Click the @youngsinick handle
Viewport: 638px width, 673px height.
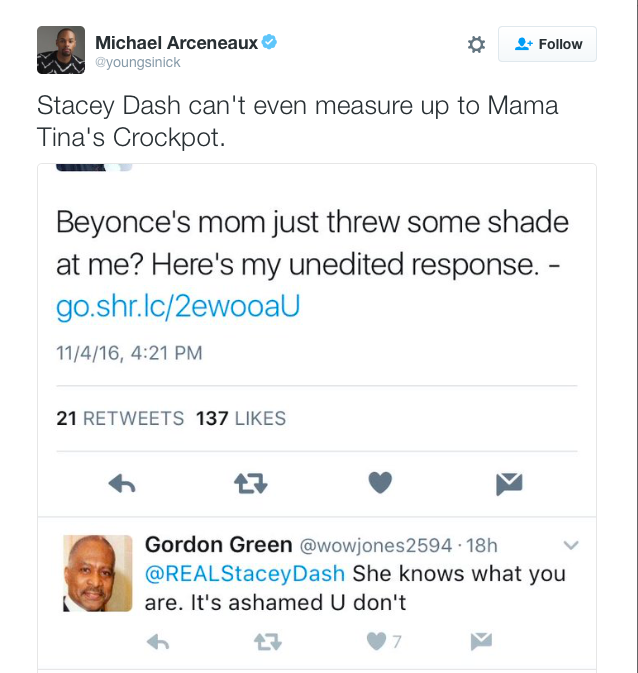[x=138, y=63]
